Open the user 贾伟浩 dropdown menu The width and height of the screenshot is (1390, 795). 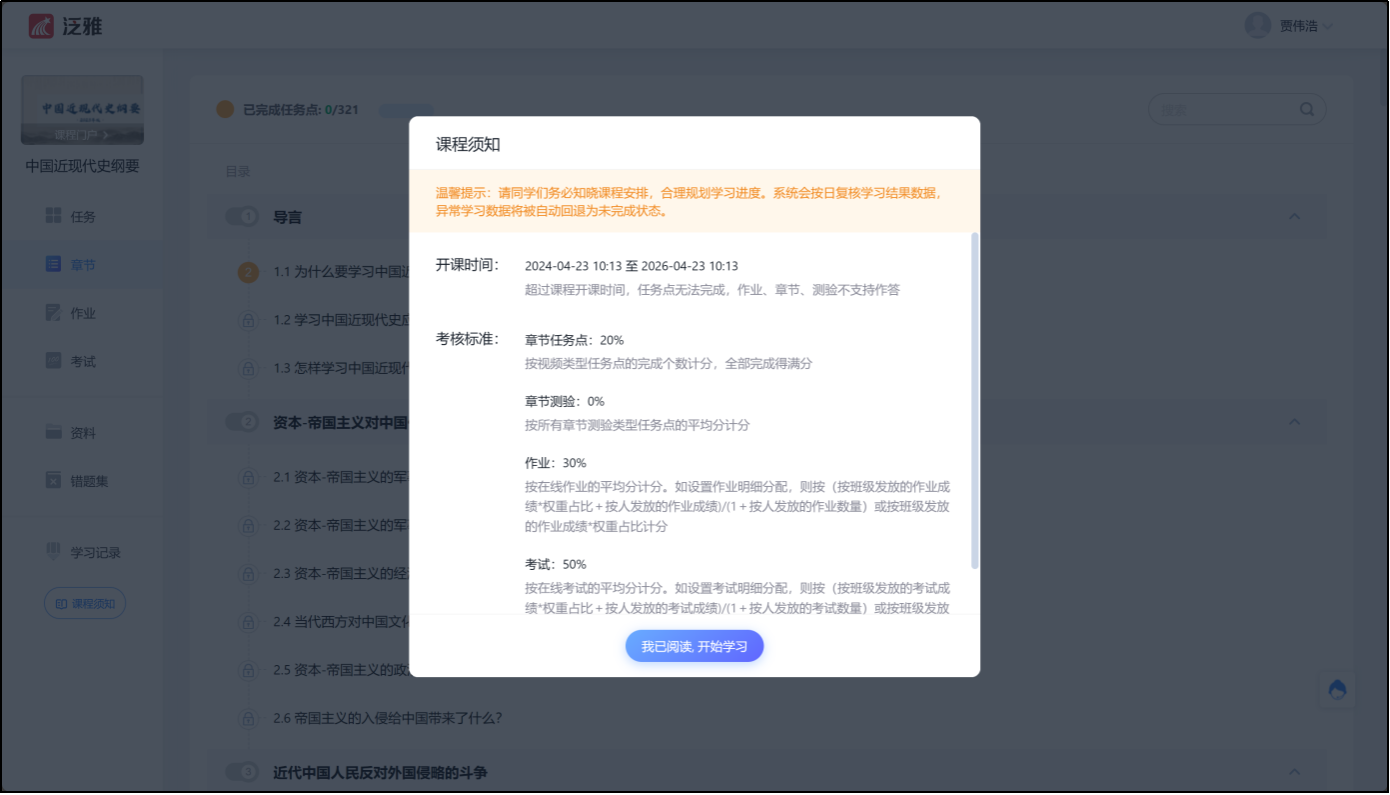click(1290, 26)
